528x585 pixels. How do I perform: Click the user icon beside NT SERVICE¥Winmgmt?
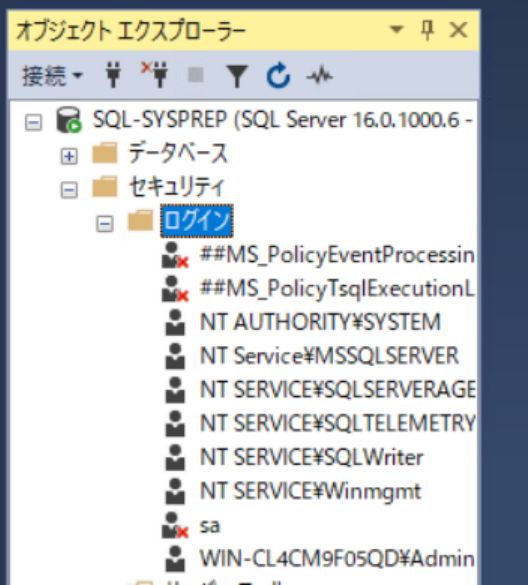pos(175,491)
